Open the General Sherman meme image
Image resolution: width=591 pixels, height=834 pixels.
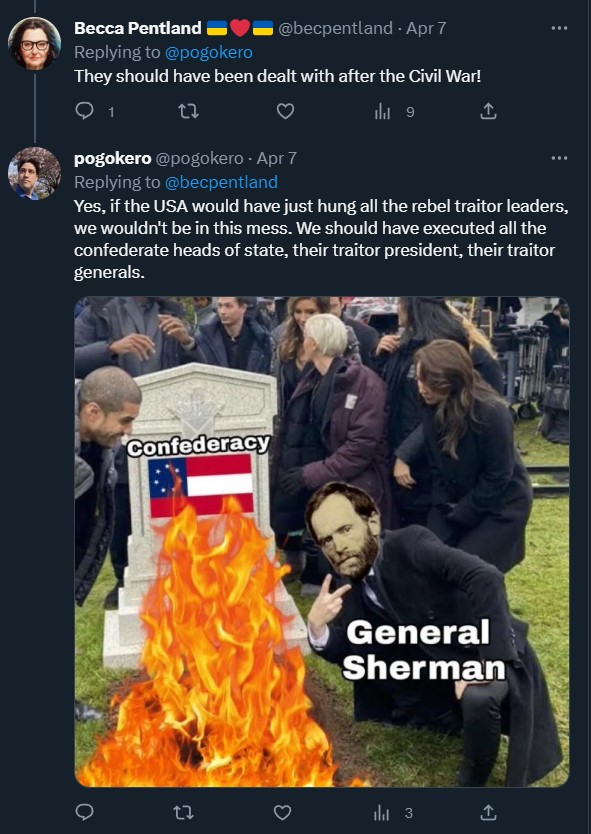[x=322, y=541]
